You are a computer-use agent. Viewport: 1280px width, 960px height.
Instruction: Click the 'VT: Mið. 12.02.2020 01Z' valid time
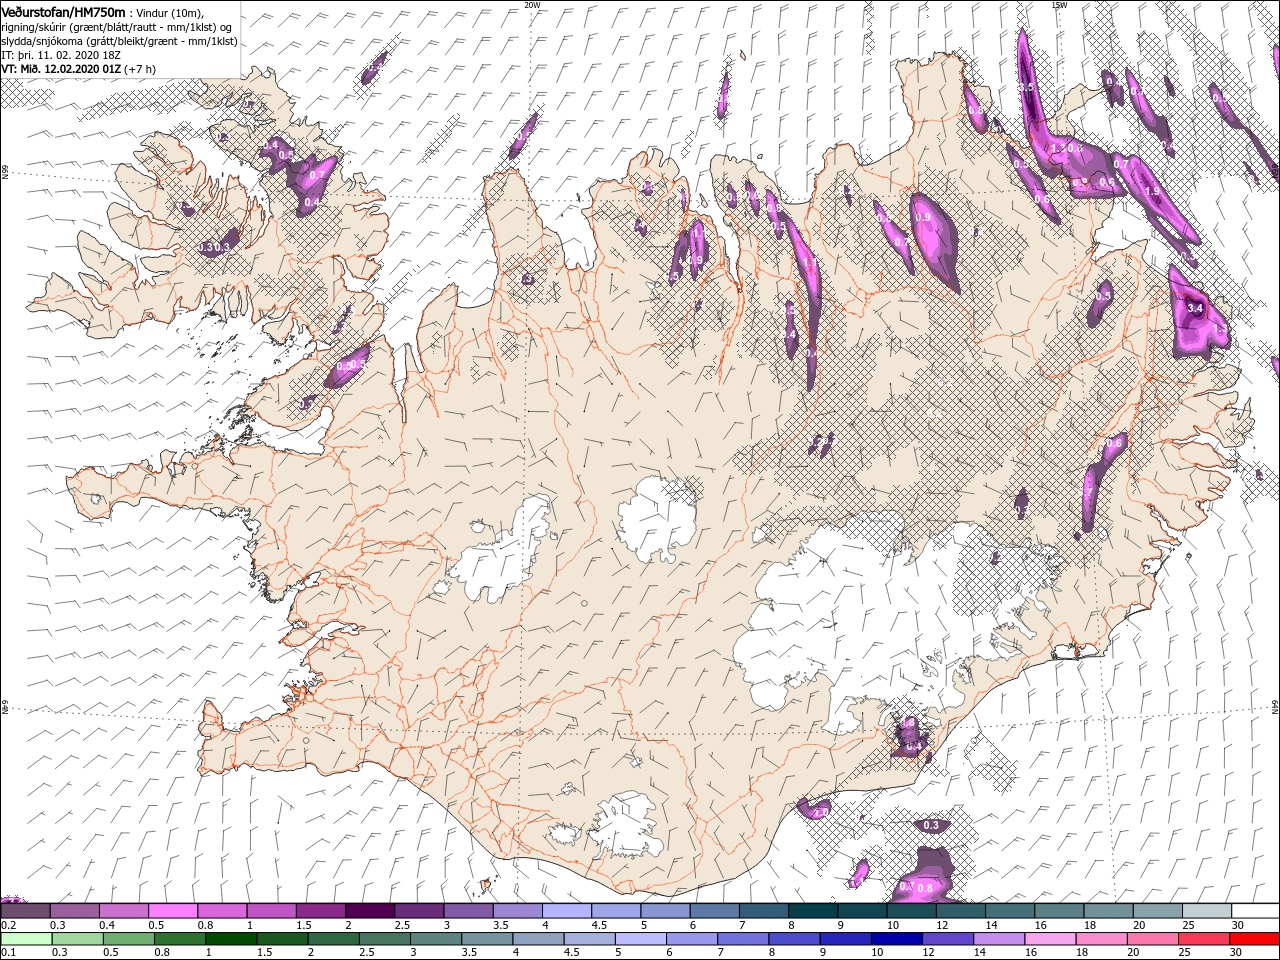click(59, 69)
